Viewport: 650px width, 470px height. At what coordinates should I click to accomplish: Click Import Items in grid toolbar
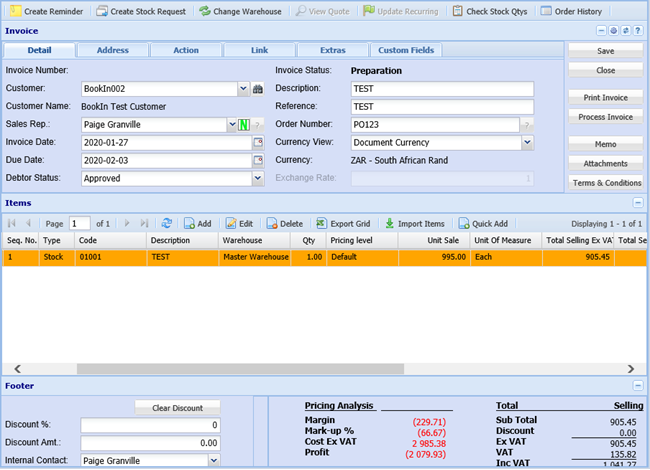coord(414,224)
